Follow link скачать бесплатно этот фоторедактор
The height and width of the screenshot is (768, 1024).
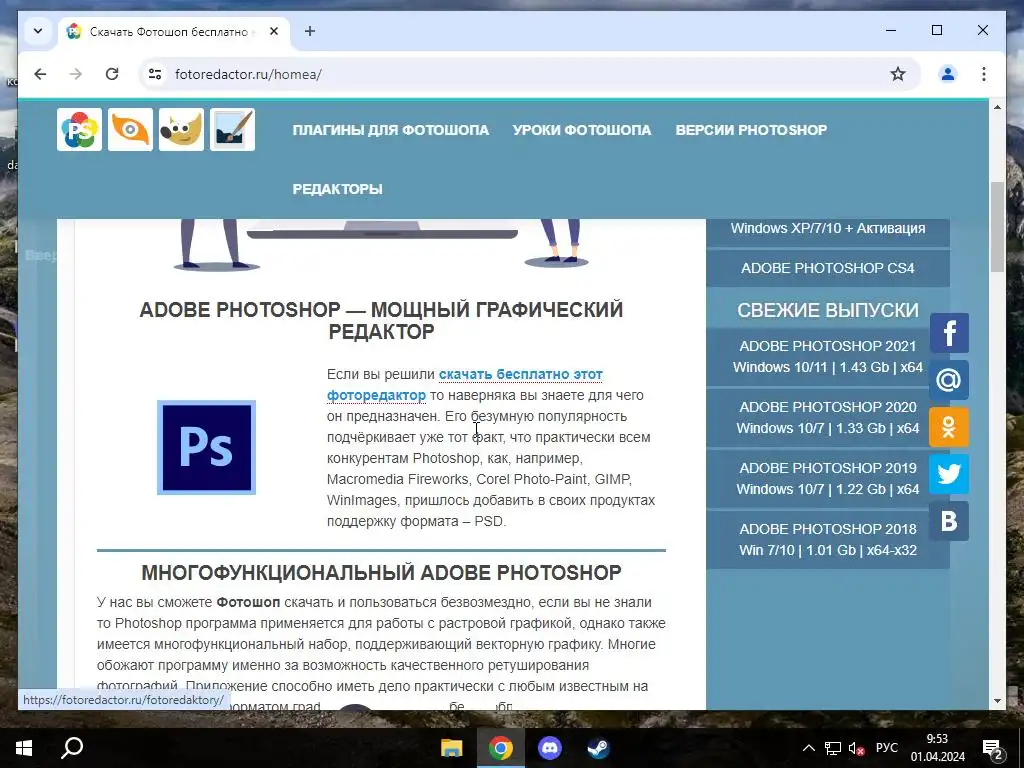[464, 385]
